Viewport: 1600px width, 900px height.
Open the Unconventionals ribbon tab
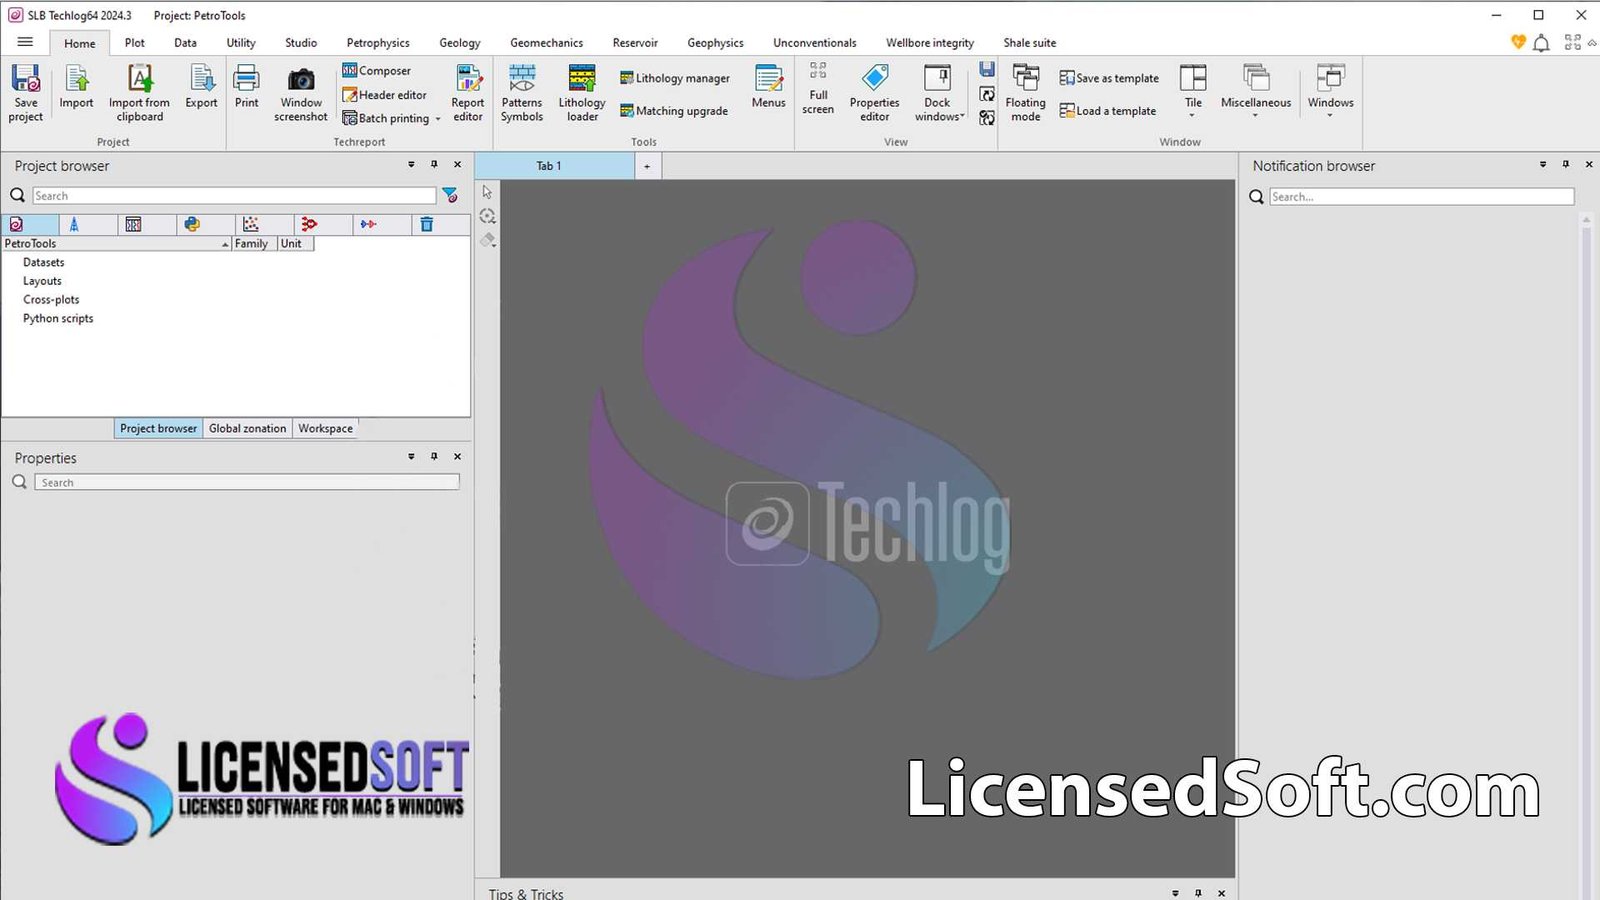tap(814, 43)
